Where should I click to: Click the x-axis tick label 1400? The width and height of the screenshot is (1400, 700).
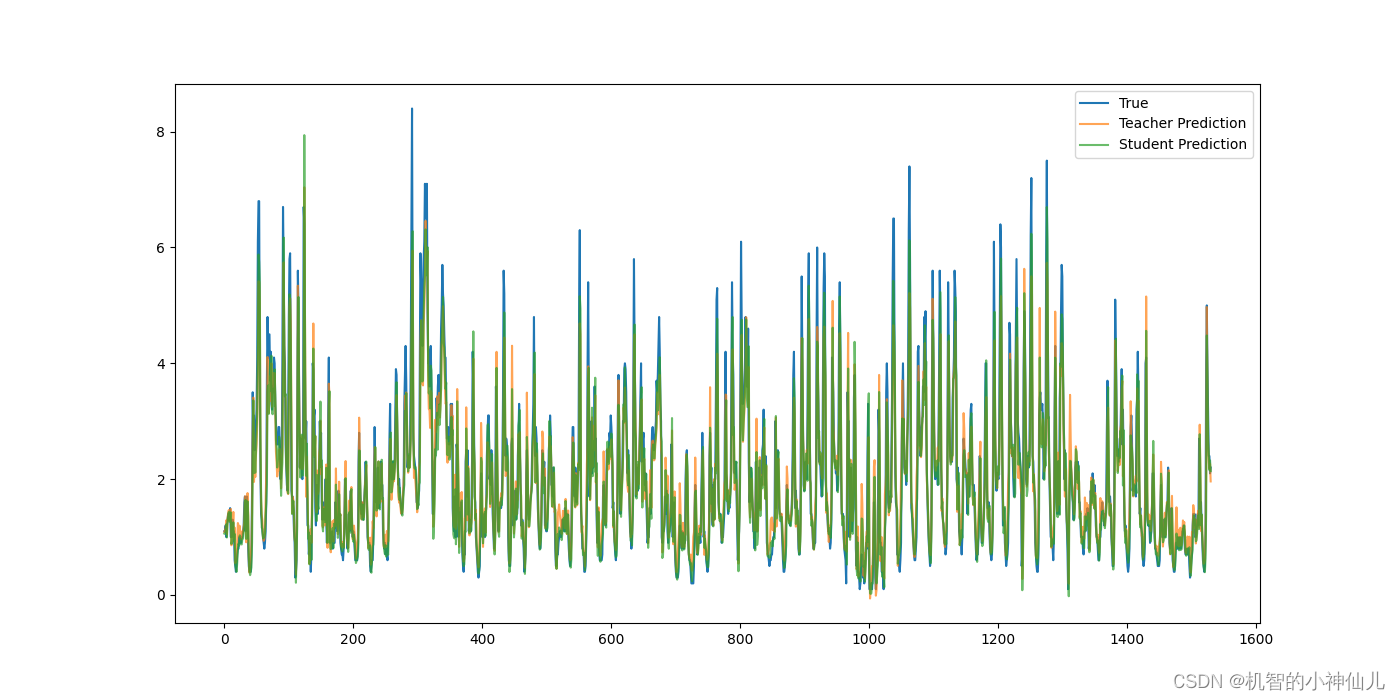pyautogui.click(x=1127, y=639)
